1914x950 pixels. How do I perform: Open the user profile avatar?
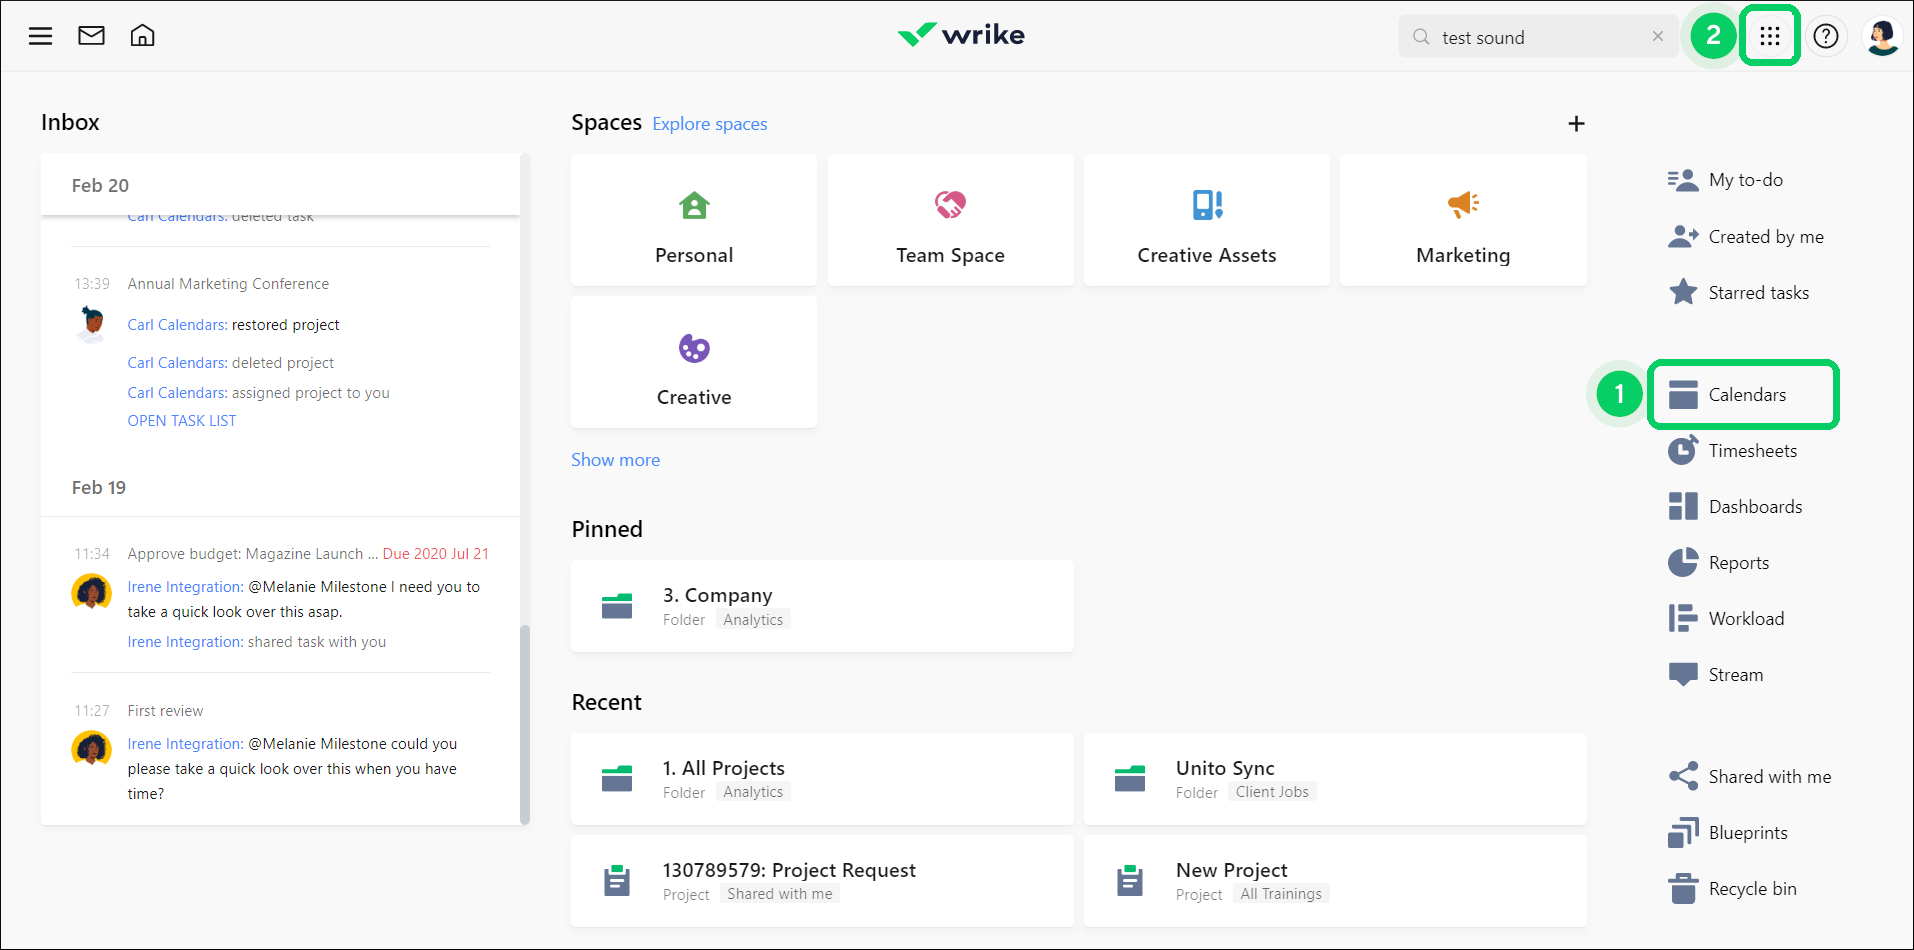pos(1881,36)
